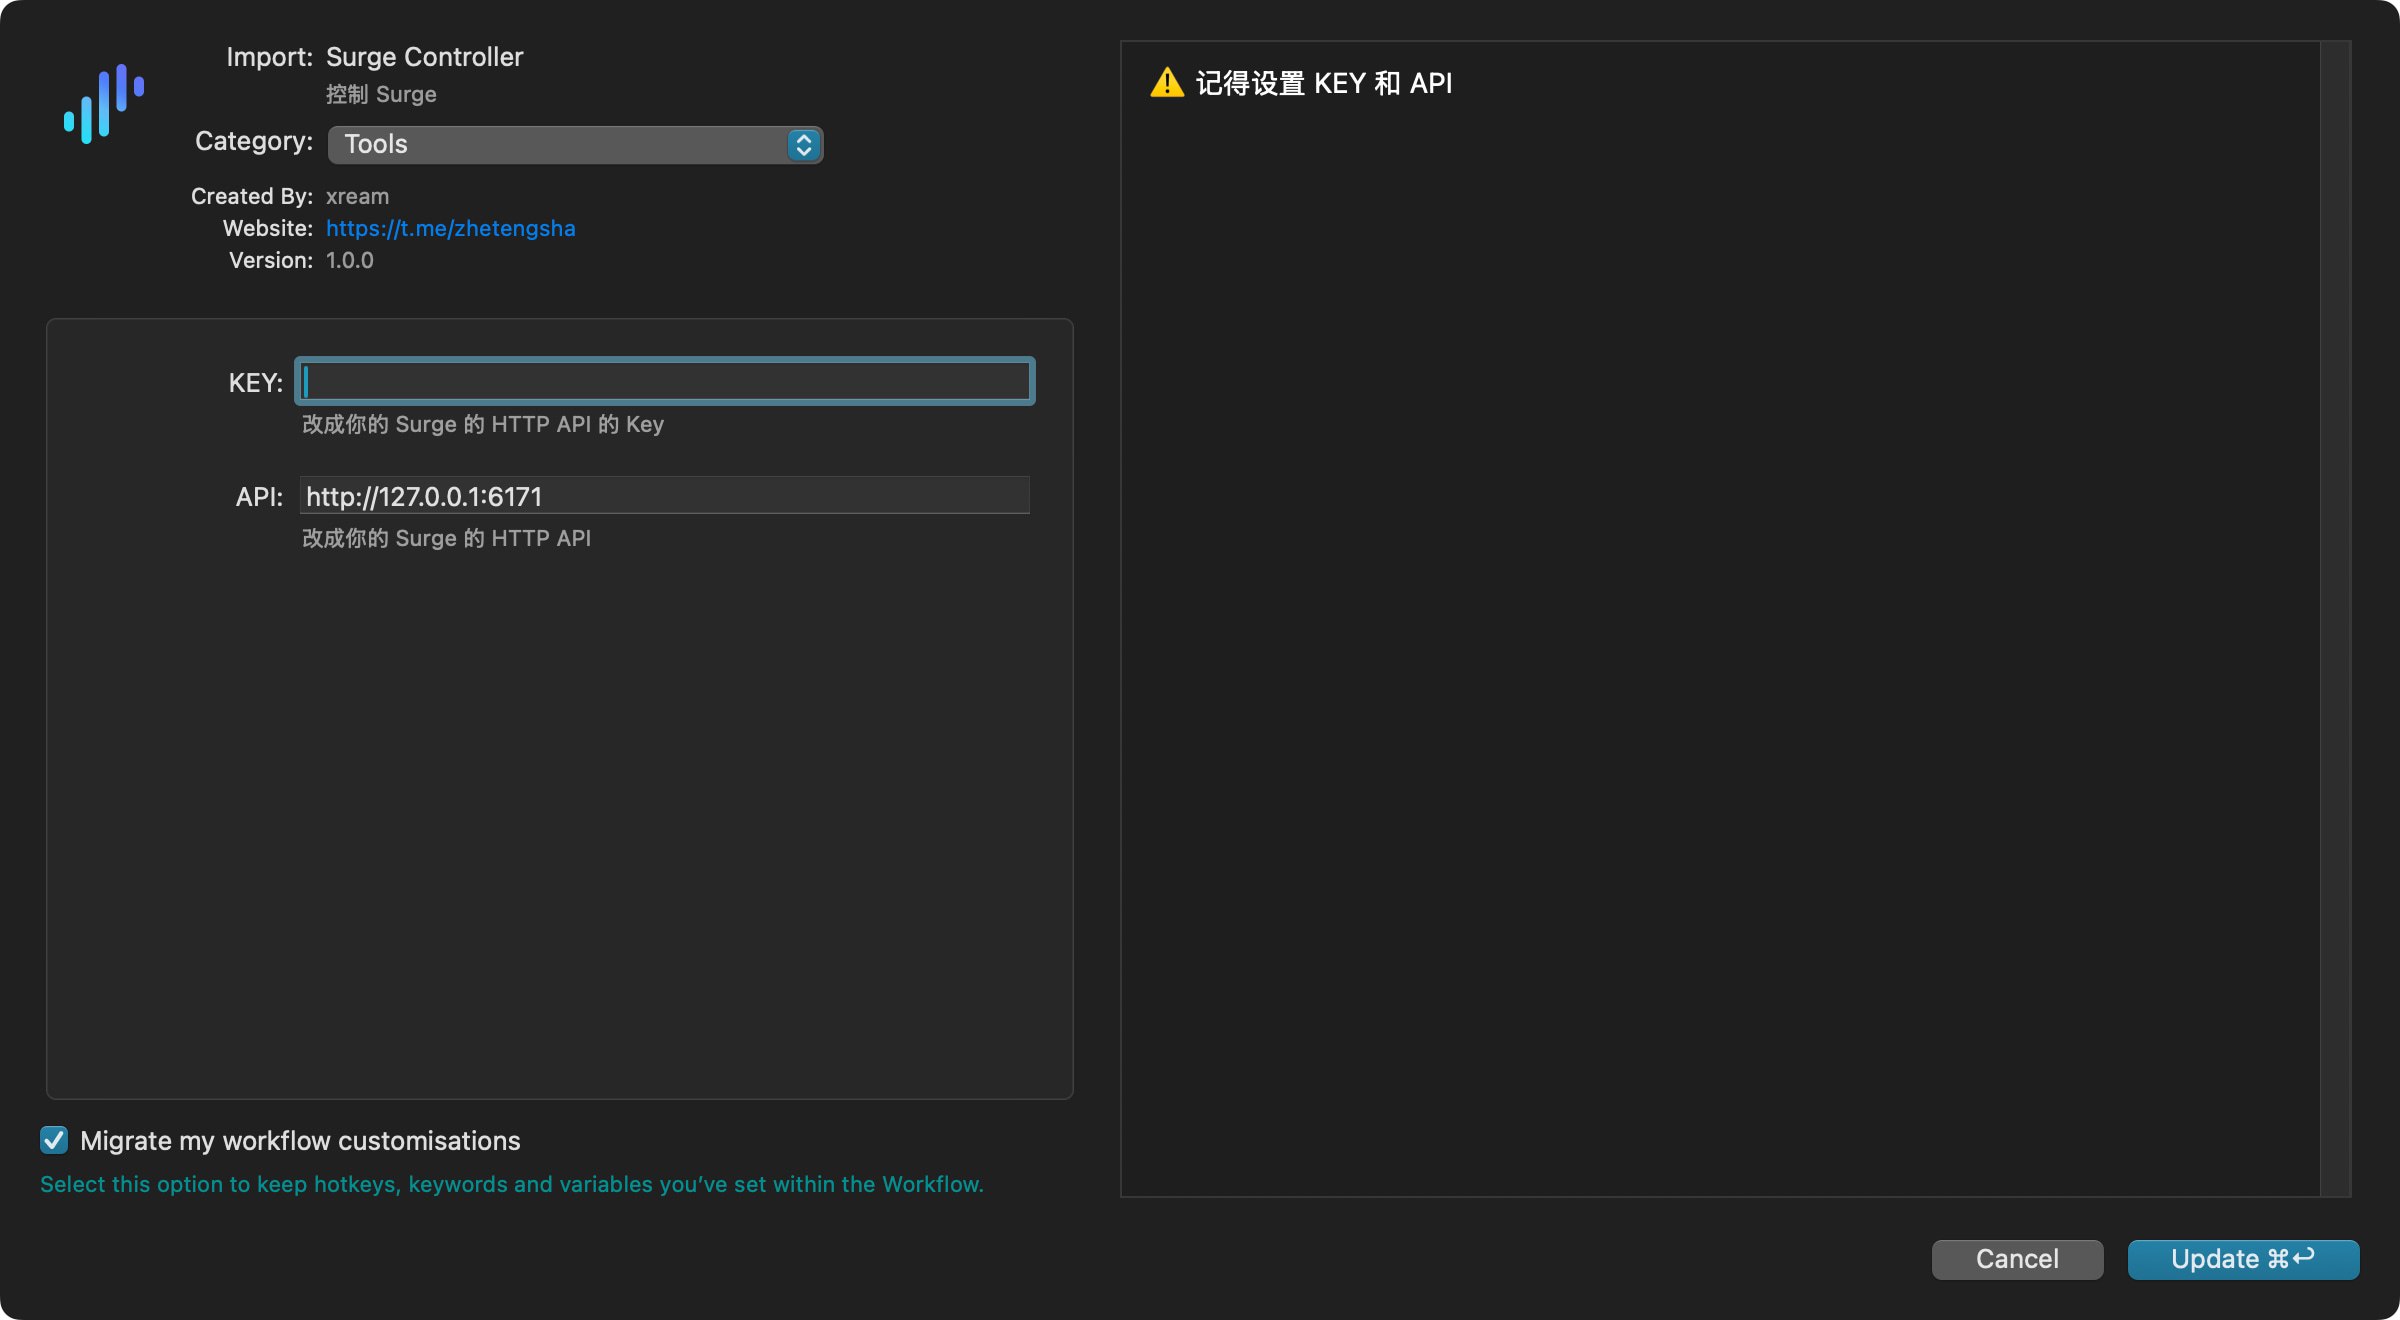Click the 'Migrate my workflow customisations' label
This screenshot has height=1320, width=2400.
tap(300, 1141)
